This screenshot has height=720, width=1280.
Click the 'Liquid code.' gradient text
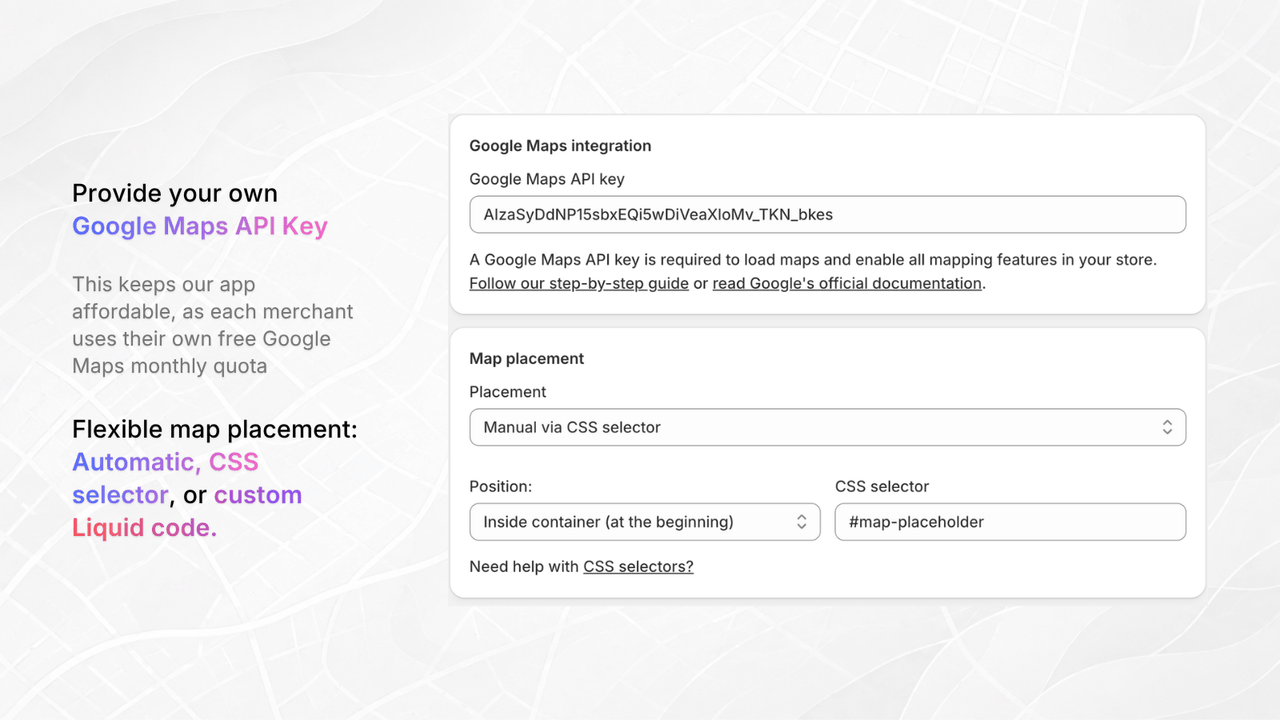(x=144, y=527)
